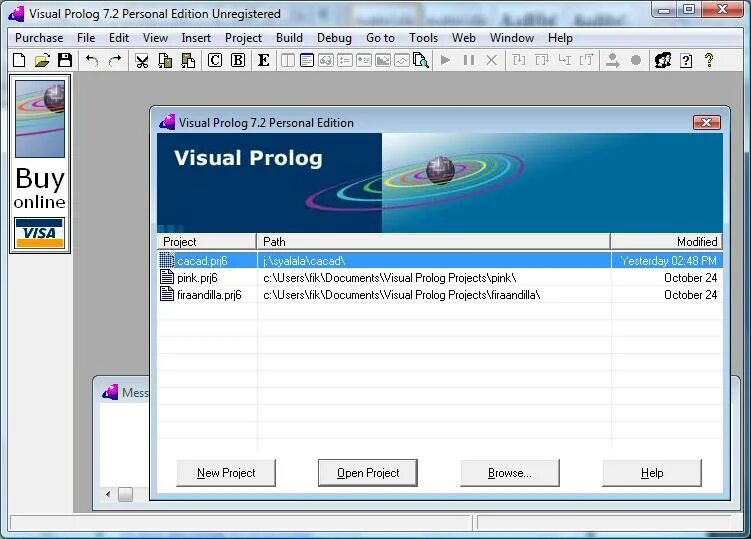Click the context help icon with question box

686,60
